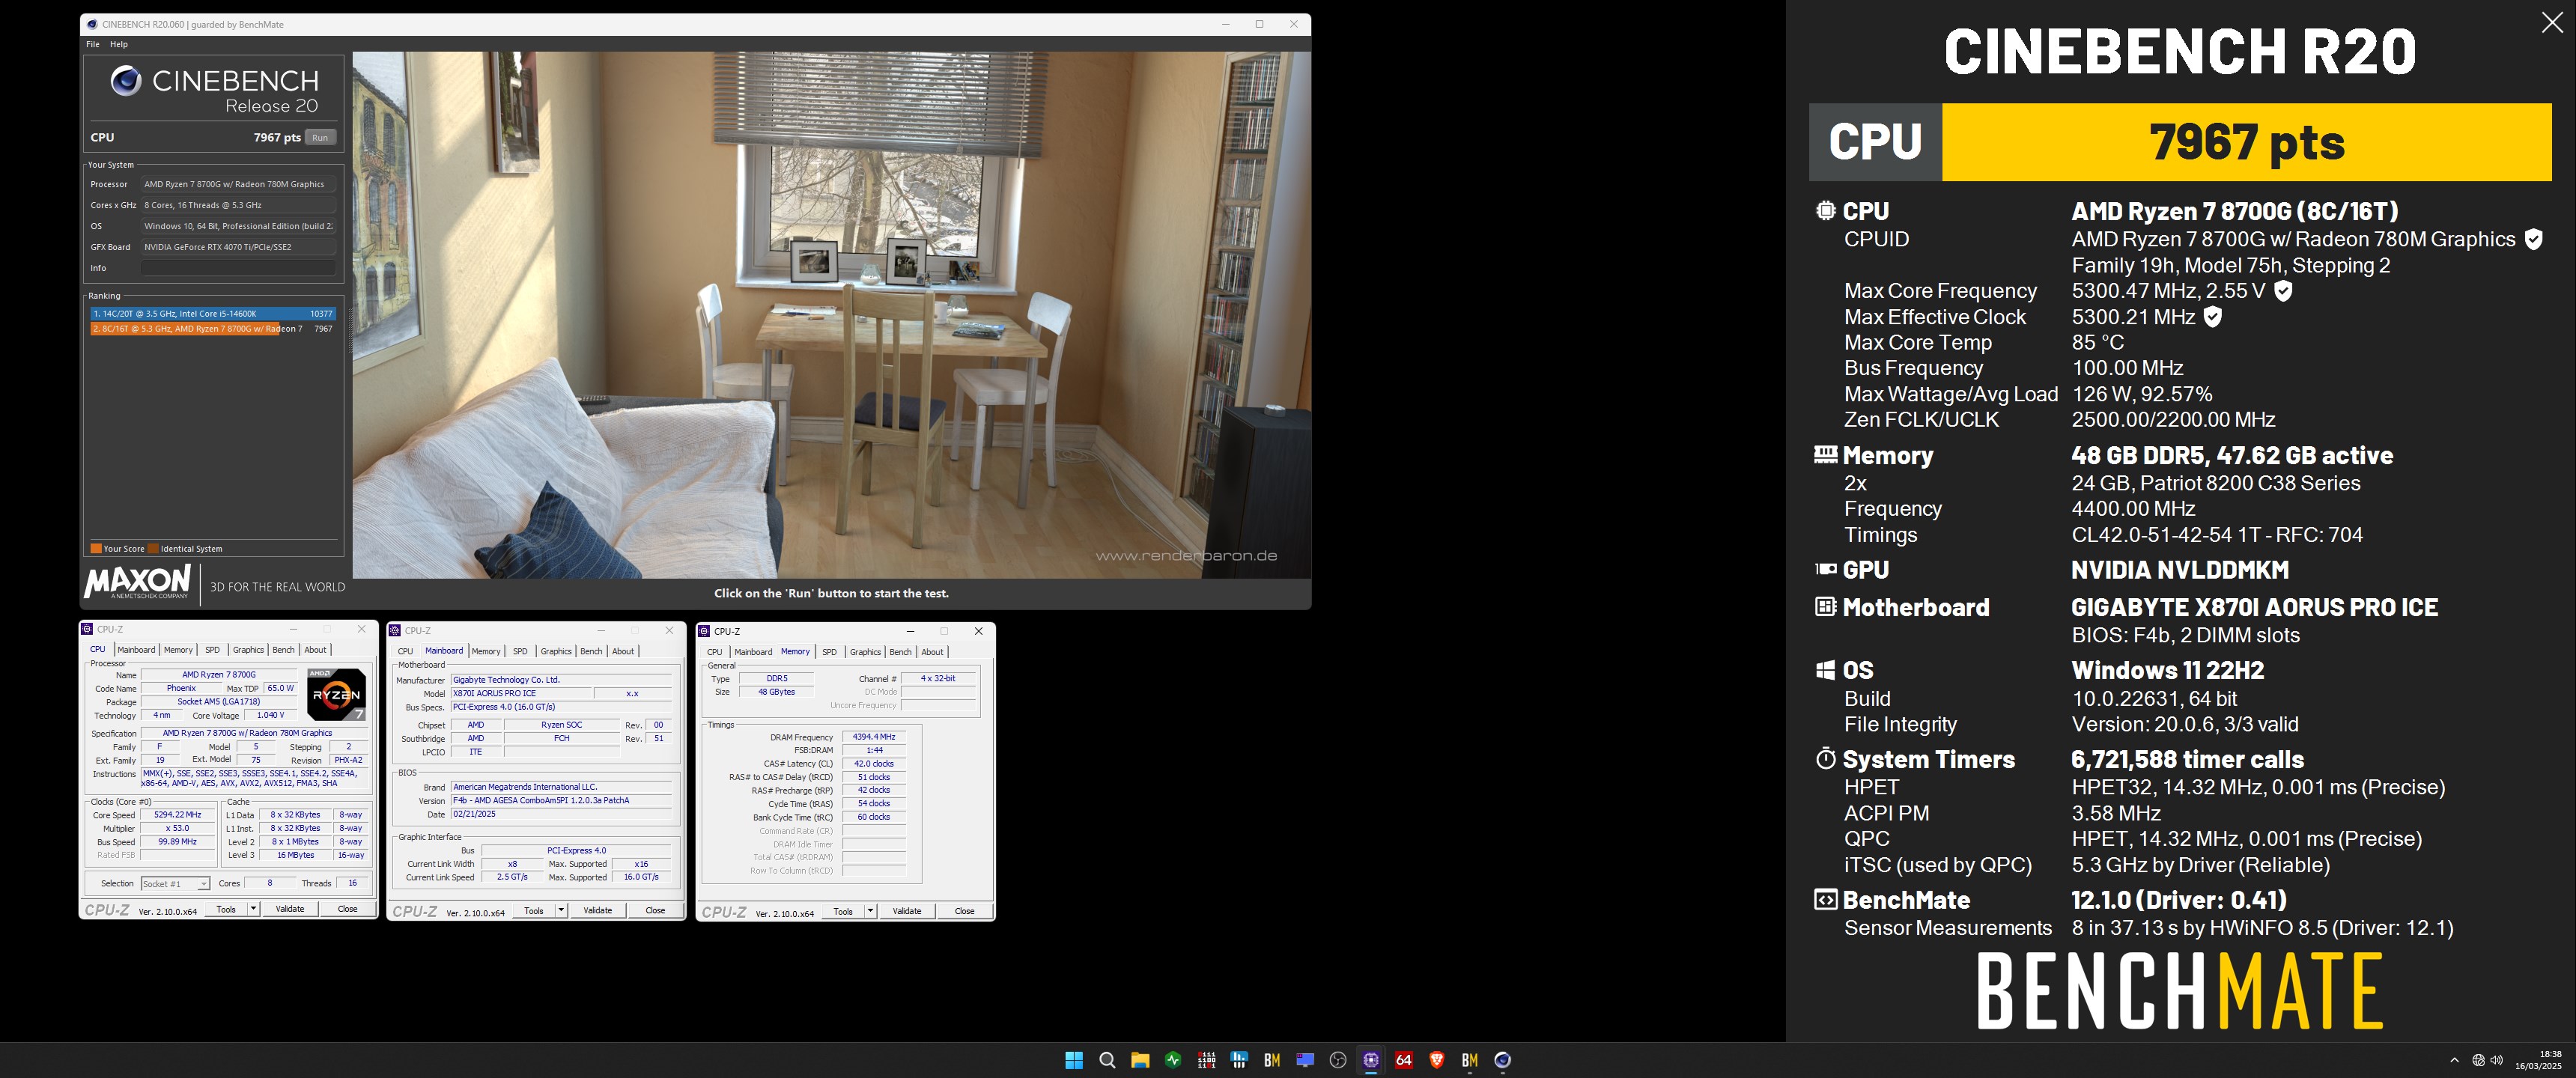Click the 7967 pts score in BenchMate panel

tap(2246, 142)
